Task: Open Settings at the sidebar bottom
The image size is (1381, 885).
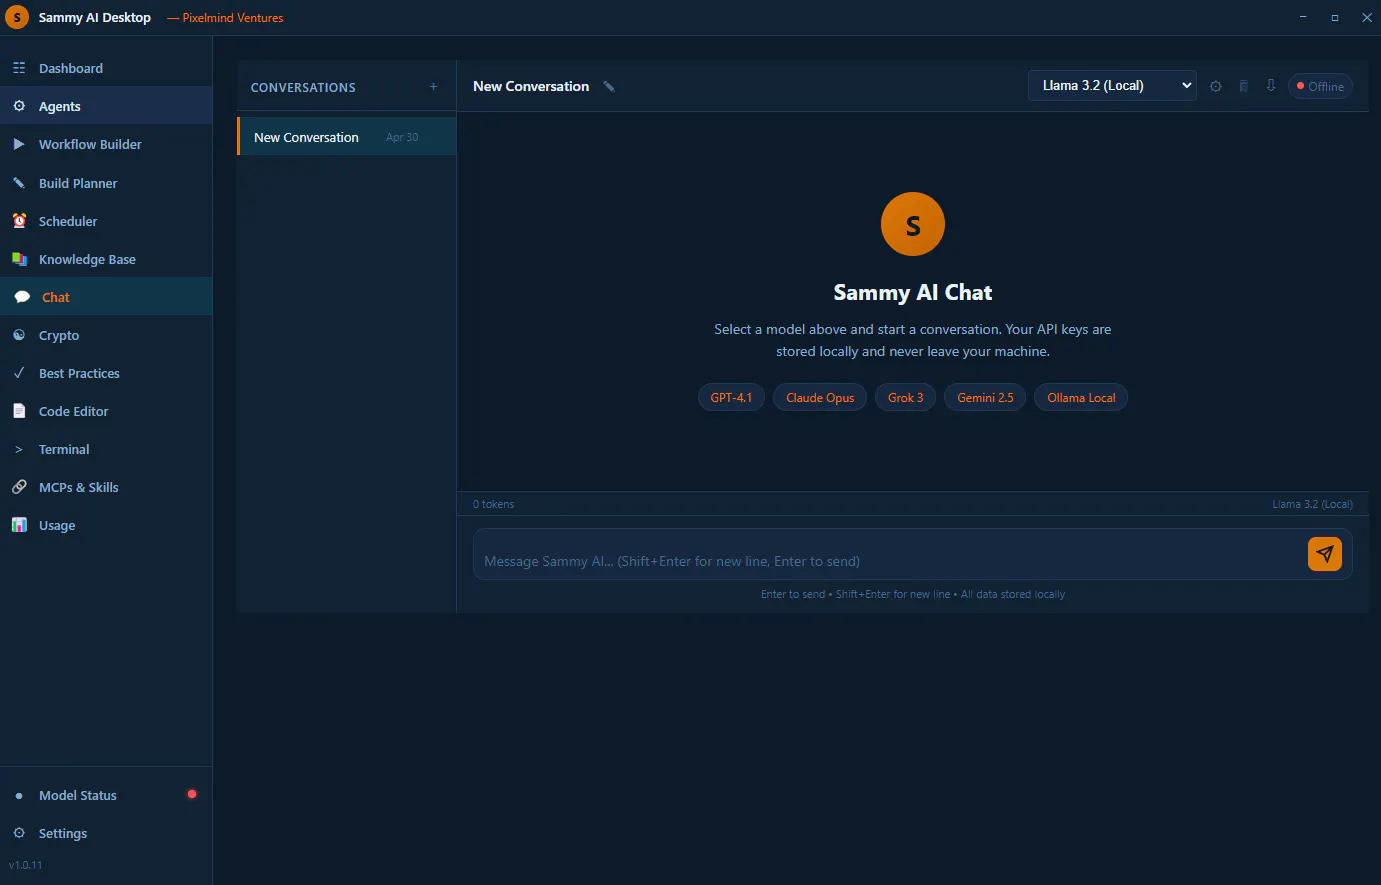Action: point(106,833)
